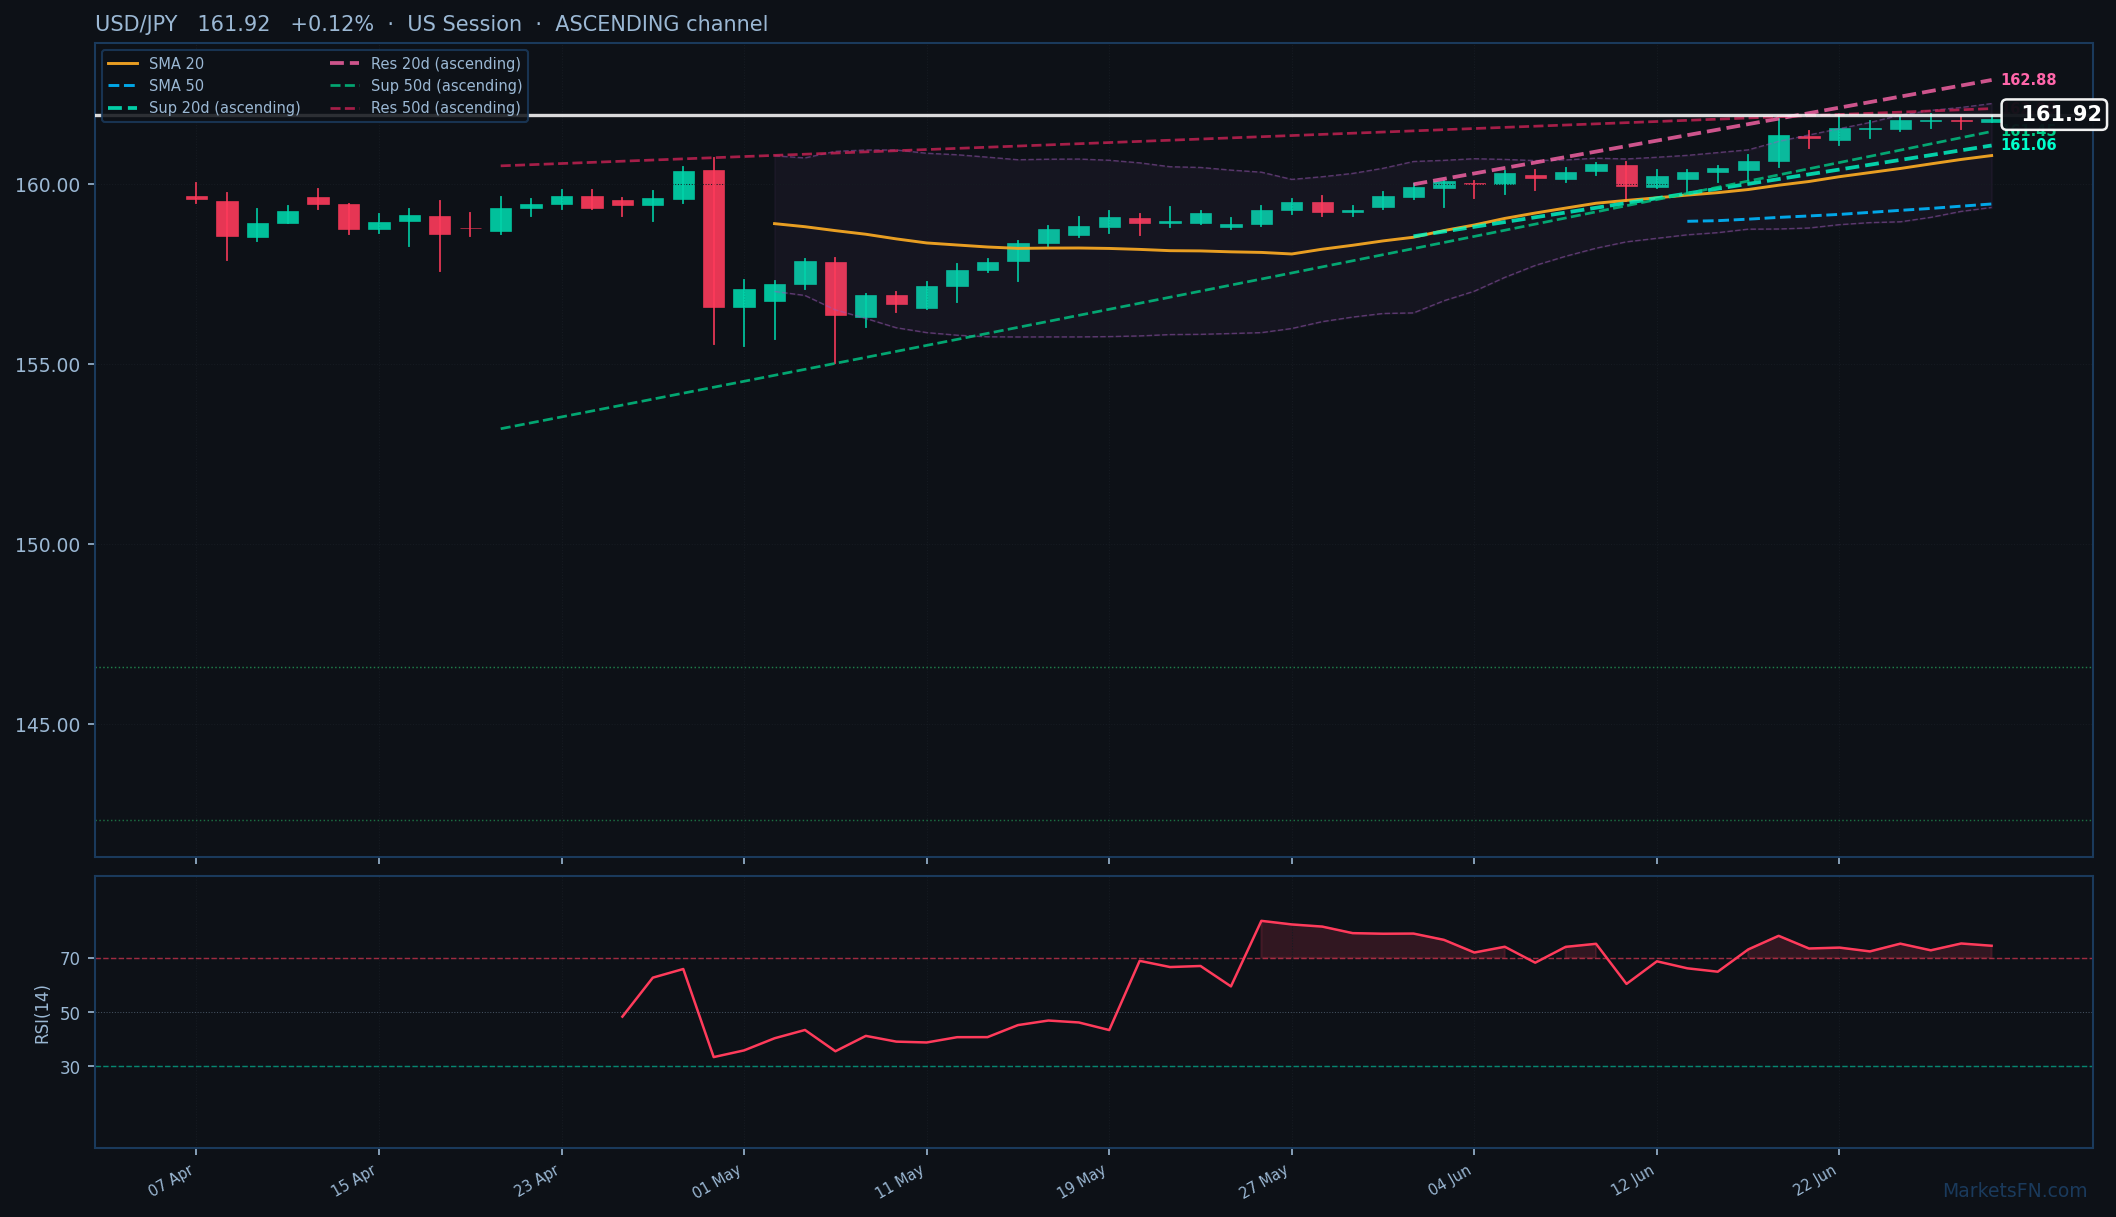The width and height of the screenshot is (2116, 1217).
Task: Click the green 161.06 support price label
Action: 2028,145
